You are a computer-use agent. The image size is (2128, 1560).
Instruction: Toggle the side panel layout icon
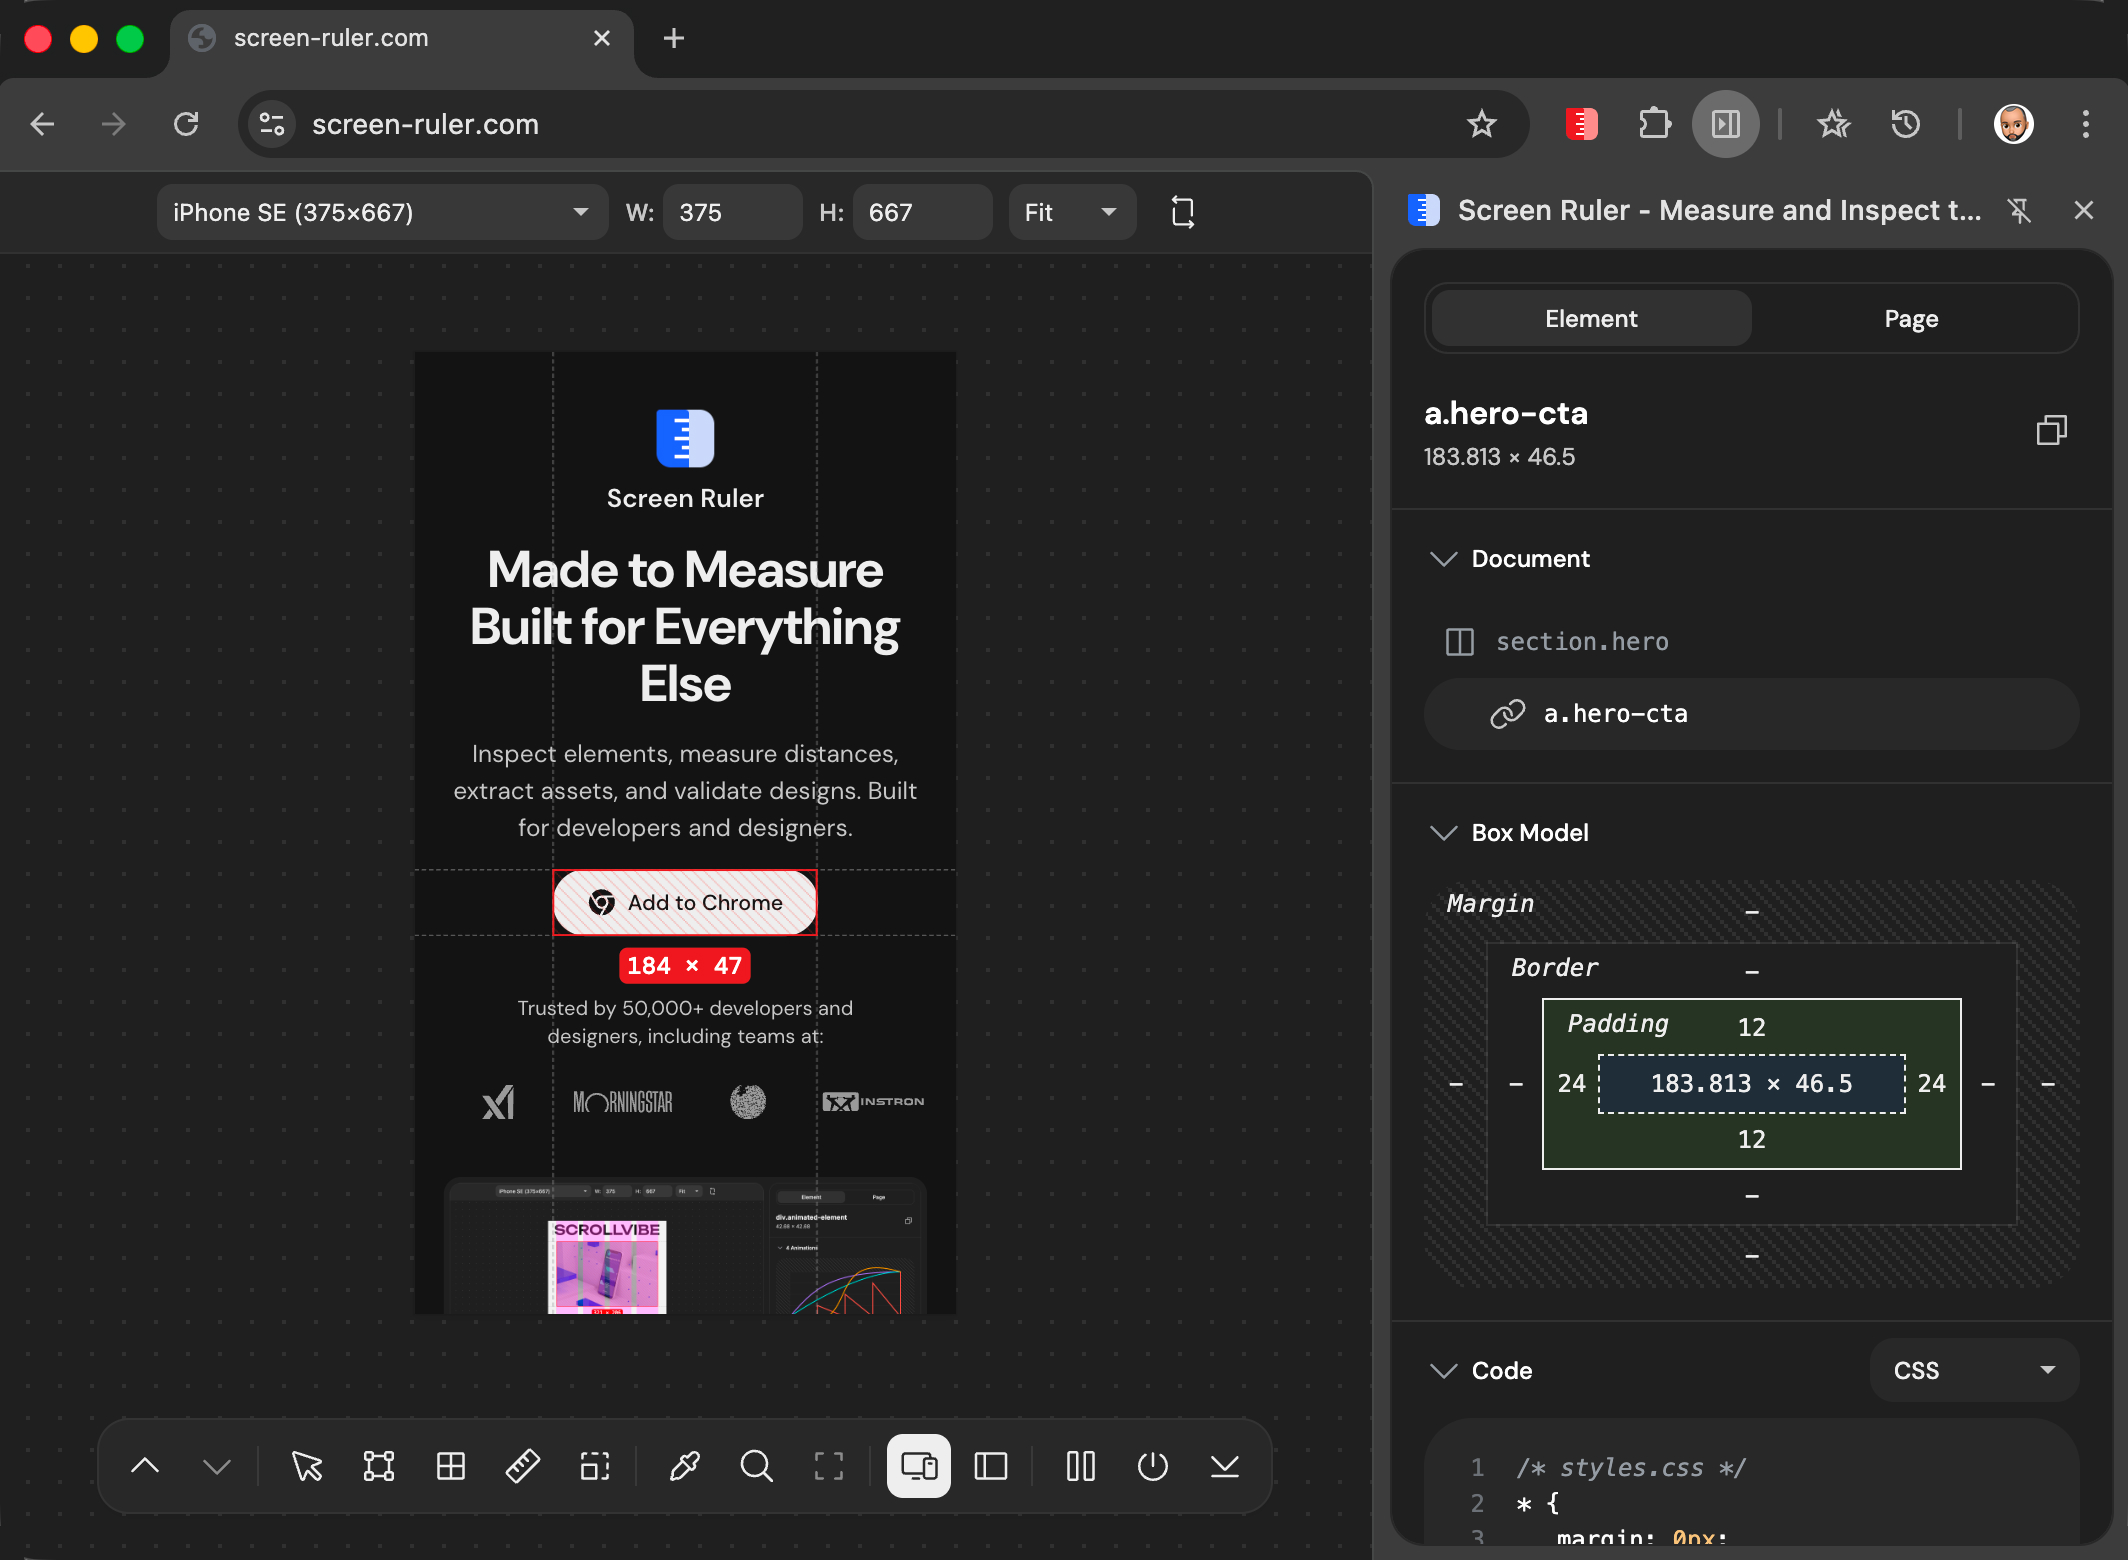point(991,1466)
